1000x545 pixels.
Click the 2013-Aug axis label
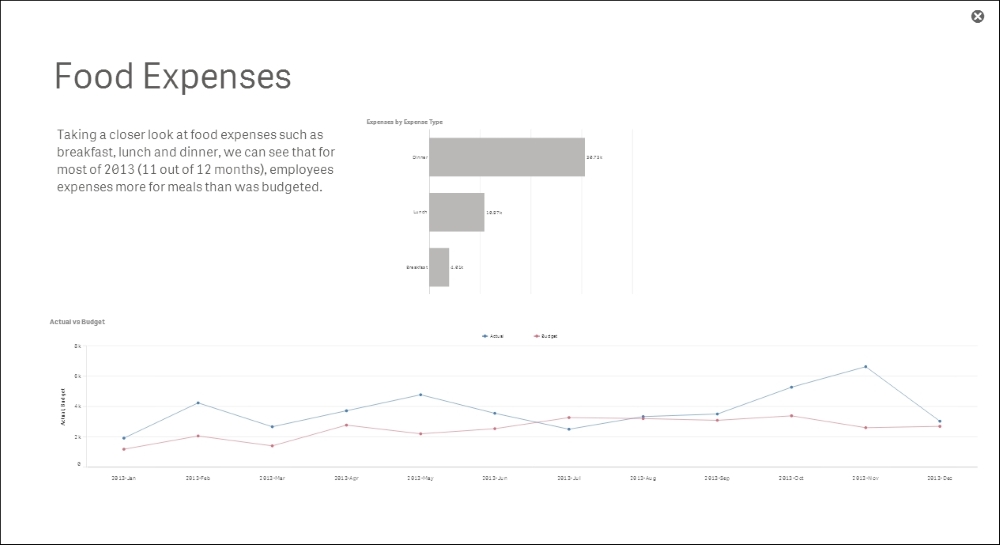click(x=643, y=477)
